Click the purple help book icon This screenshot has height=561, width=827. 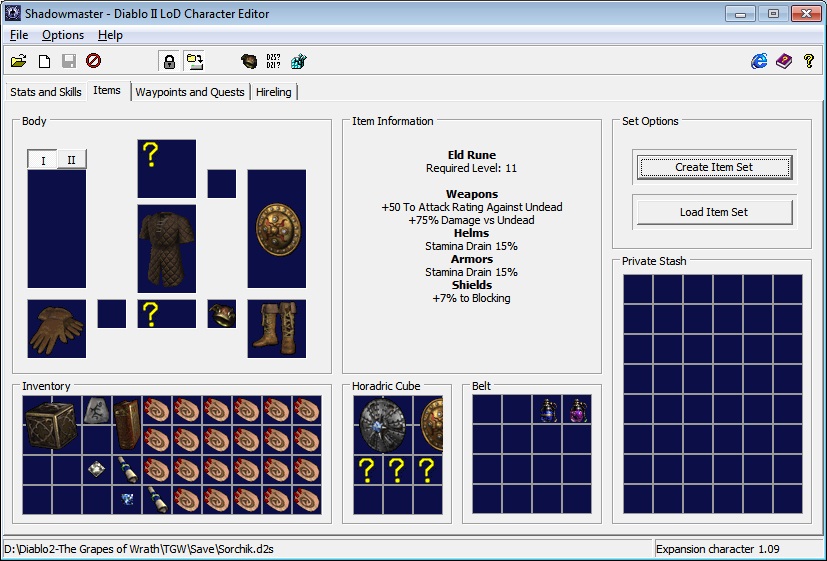pos(784,62)
